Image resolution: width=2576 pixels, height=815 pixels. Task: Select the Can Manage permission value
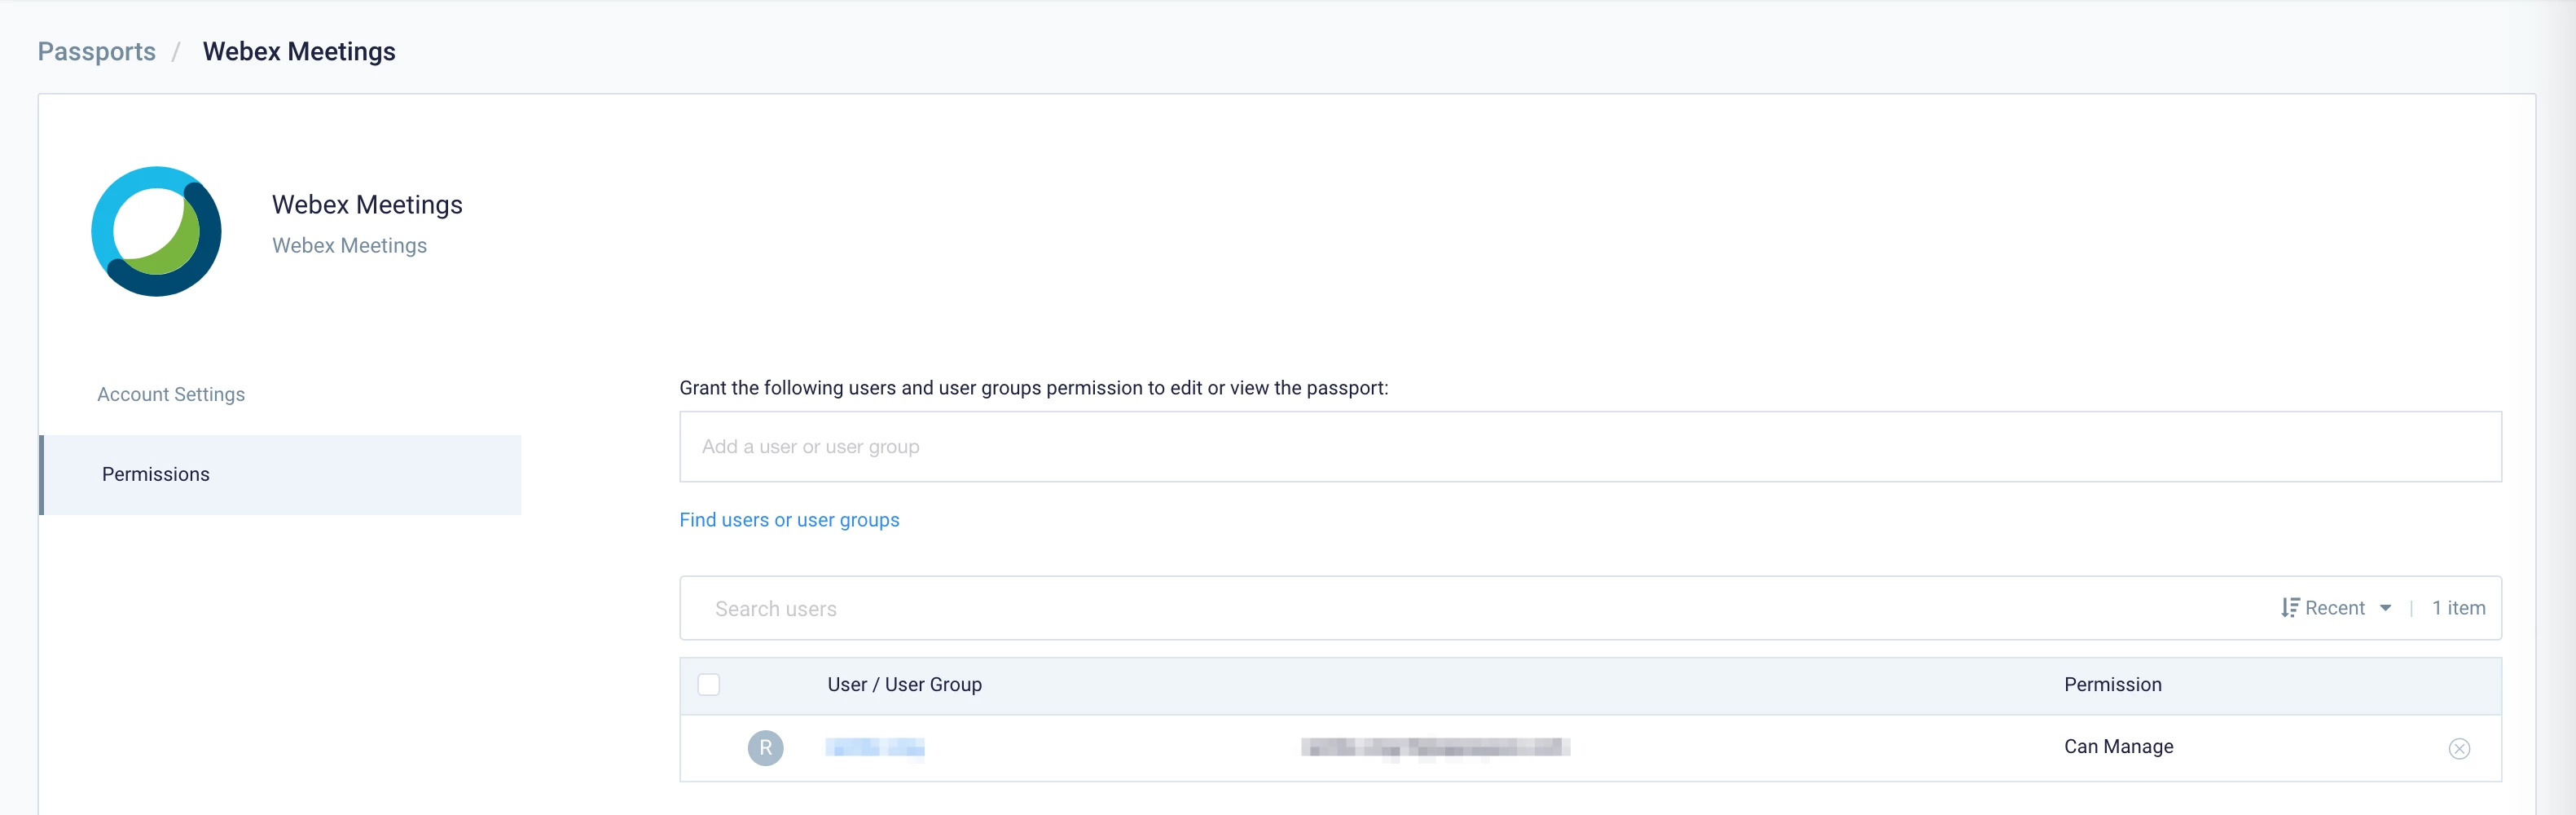tap(2118, 747)
